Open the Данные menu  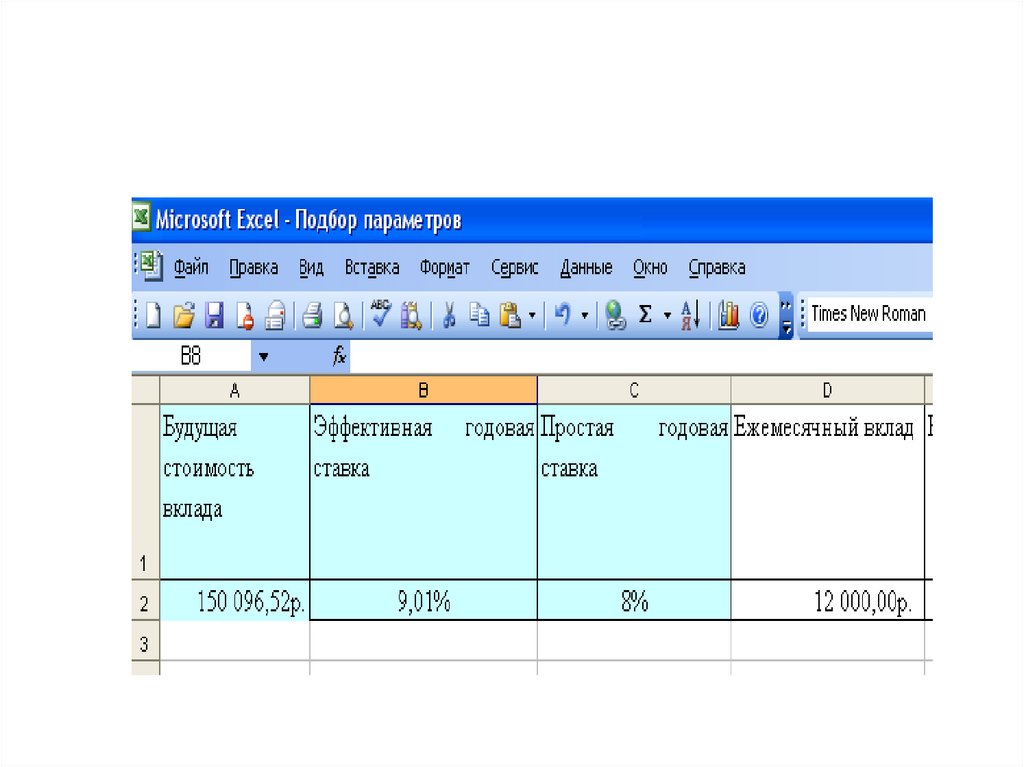pos(586,268)
